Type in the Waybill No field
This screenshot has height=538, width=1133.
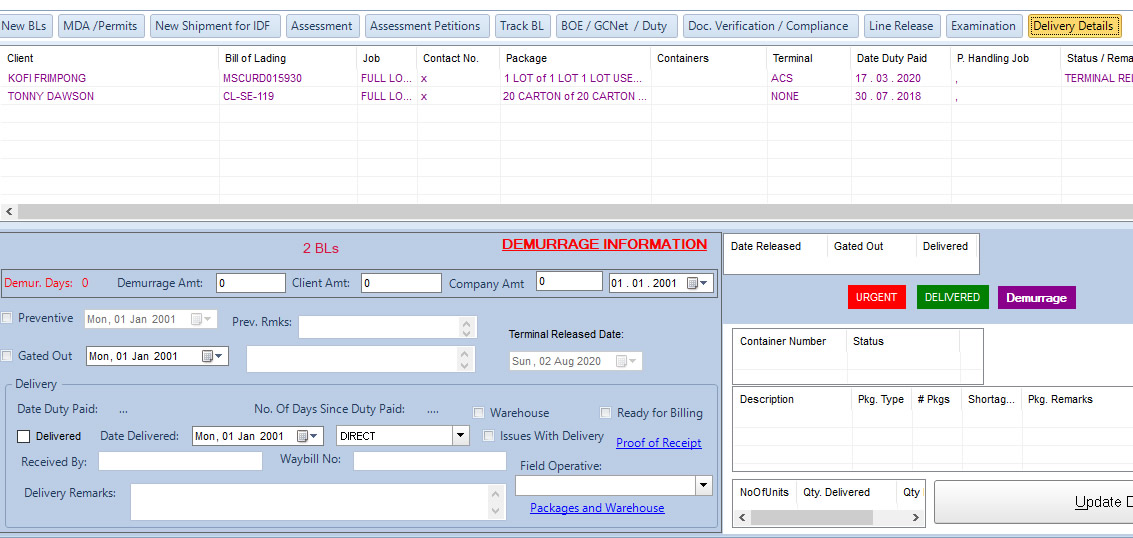tap(429, 461)
